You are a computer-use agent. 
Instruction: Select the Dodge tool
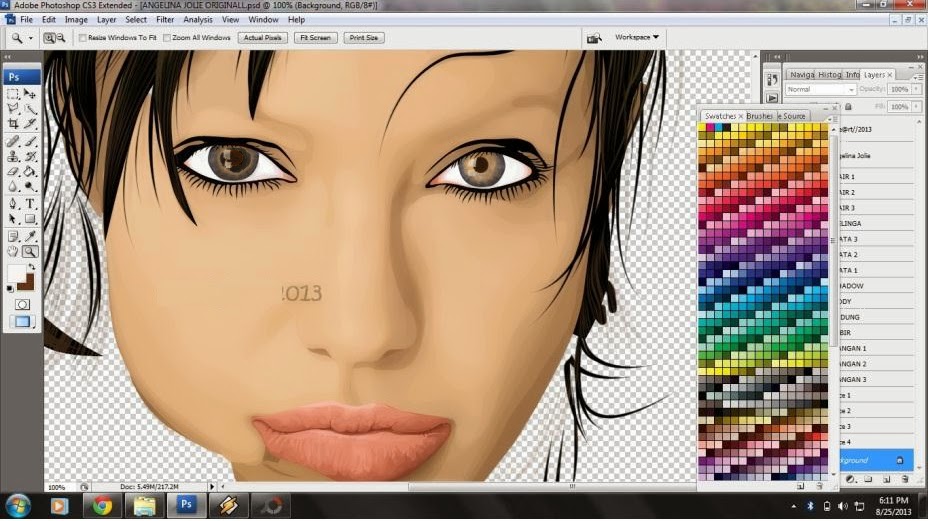(x=30, y=187)
